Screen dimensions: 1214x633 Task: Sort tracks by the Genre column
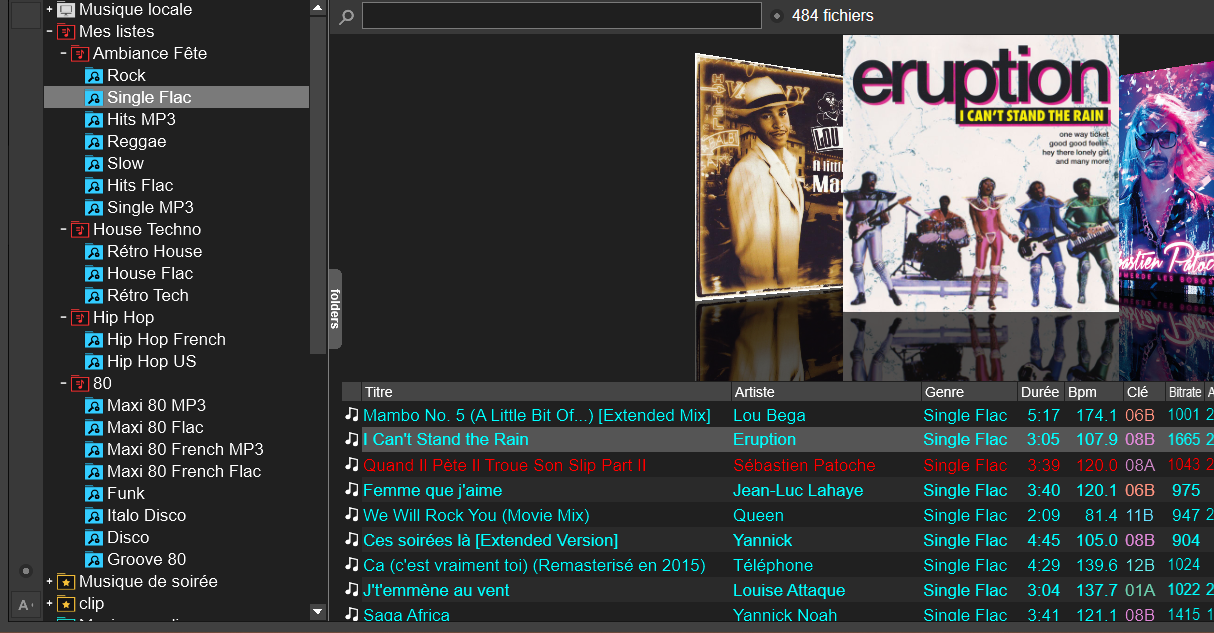[969, 392]
